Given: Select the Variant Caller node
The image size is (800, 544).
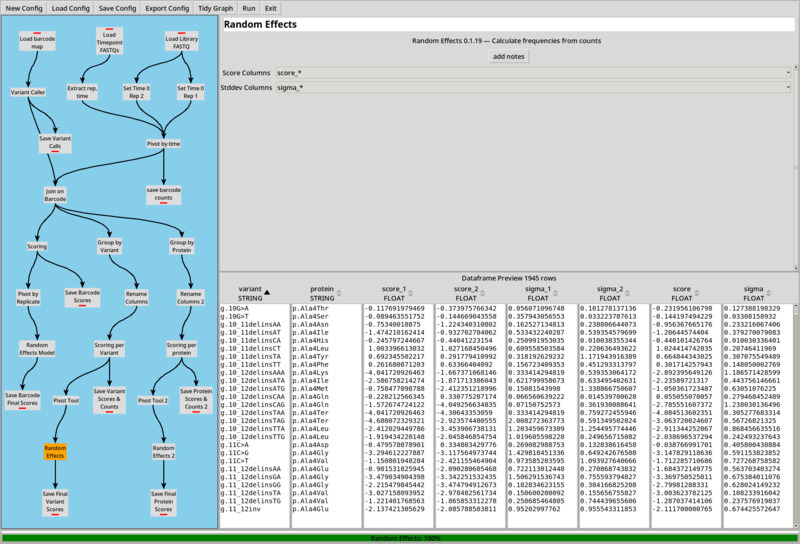Looking at the screenshot, I should tap(28, 92).
